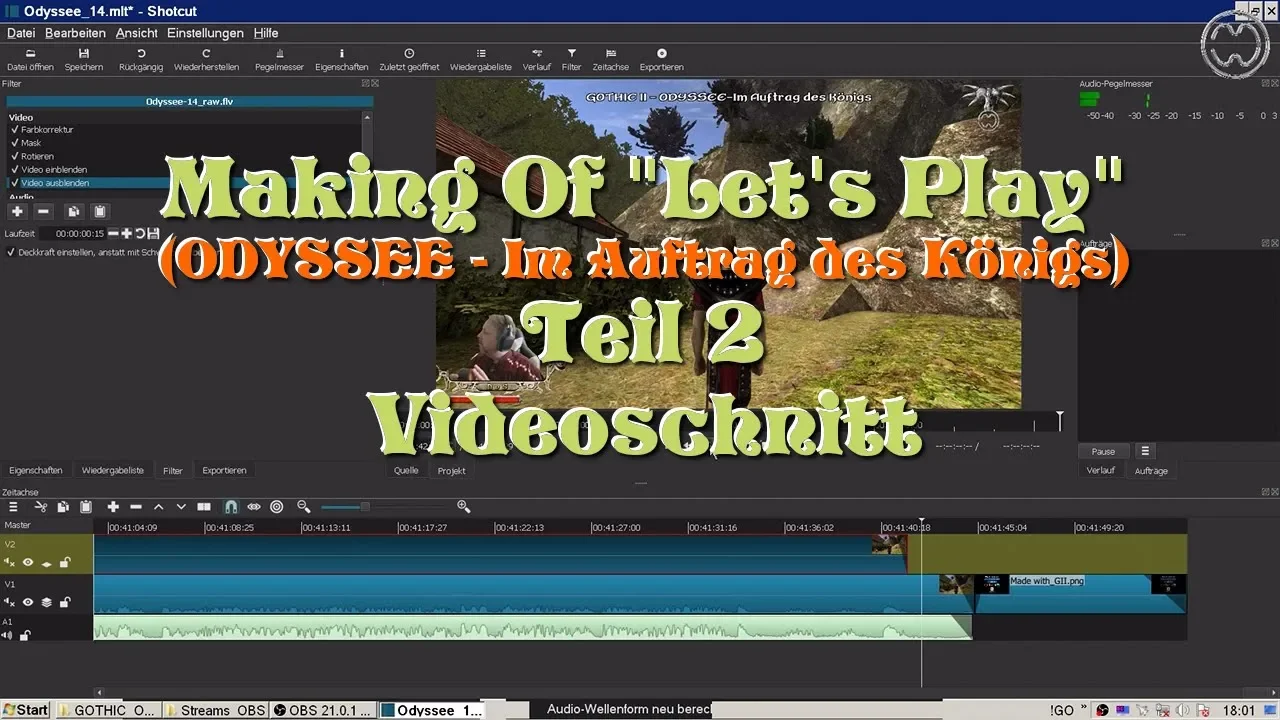Switch to Exportieren tab

pos(224,470)
